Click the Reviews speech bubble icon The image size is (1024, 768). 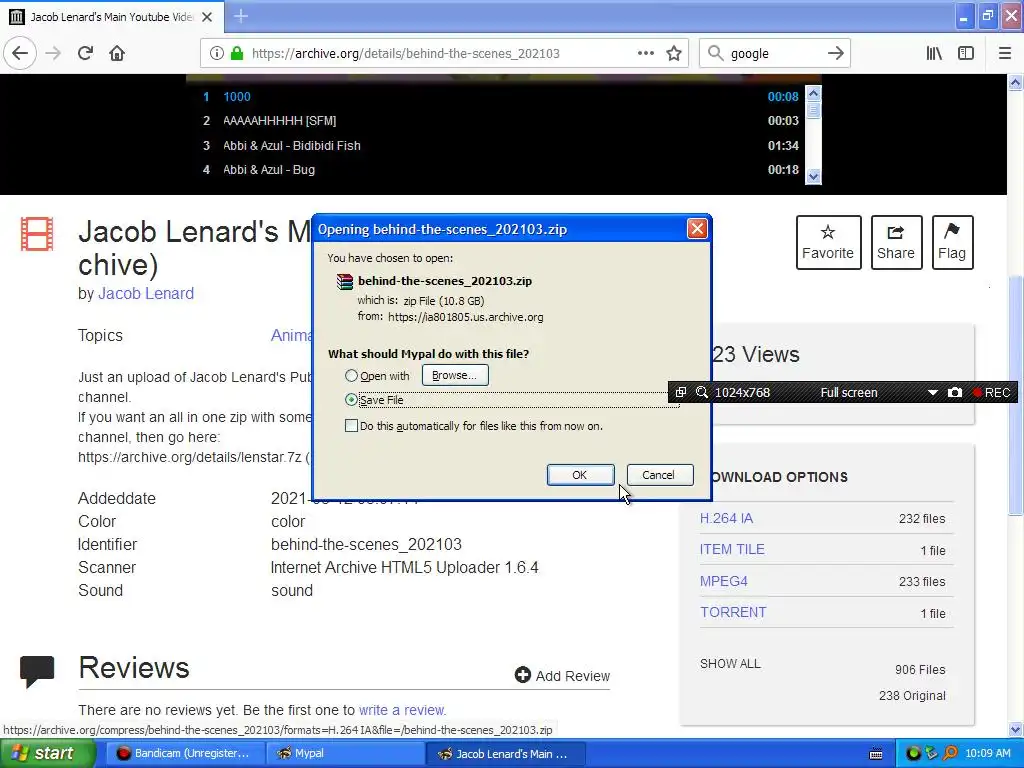pyautogui.click(x=37, y=671)
